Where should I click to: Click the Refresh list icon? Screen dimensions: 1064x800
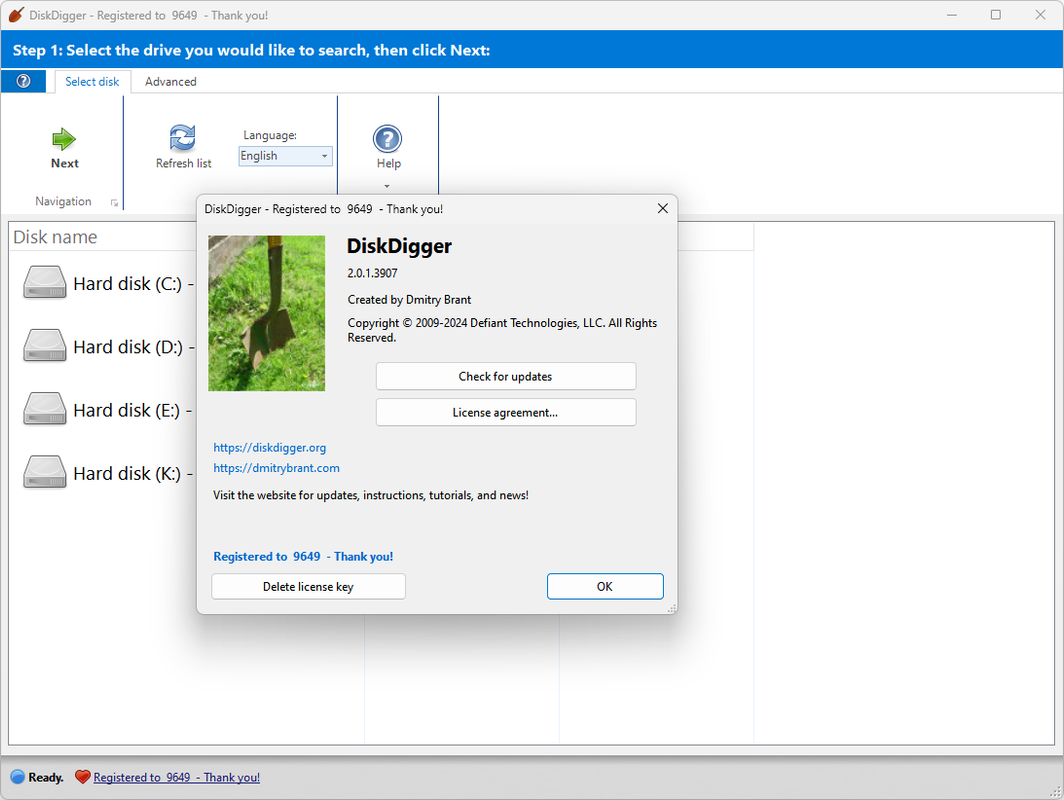(183, 138)
